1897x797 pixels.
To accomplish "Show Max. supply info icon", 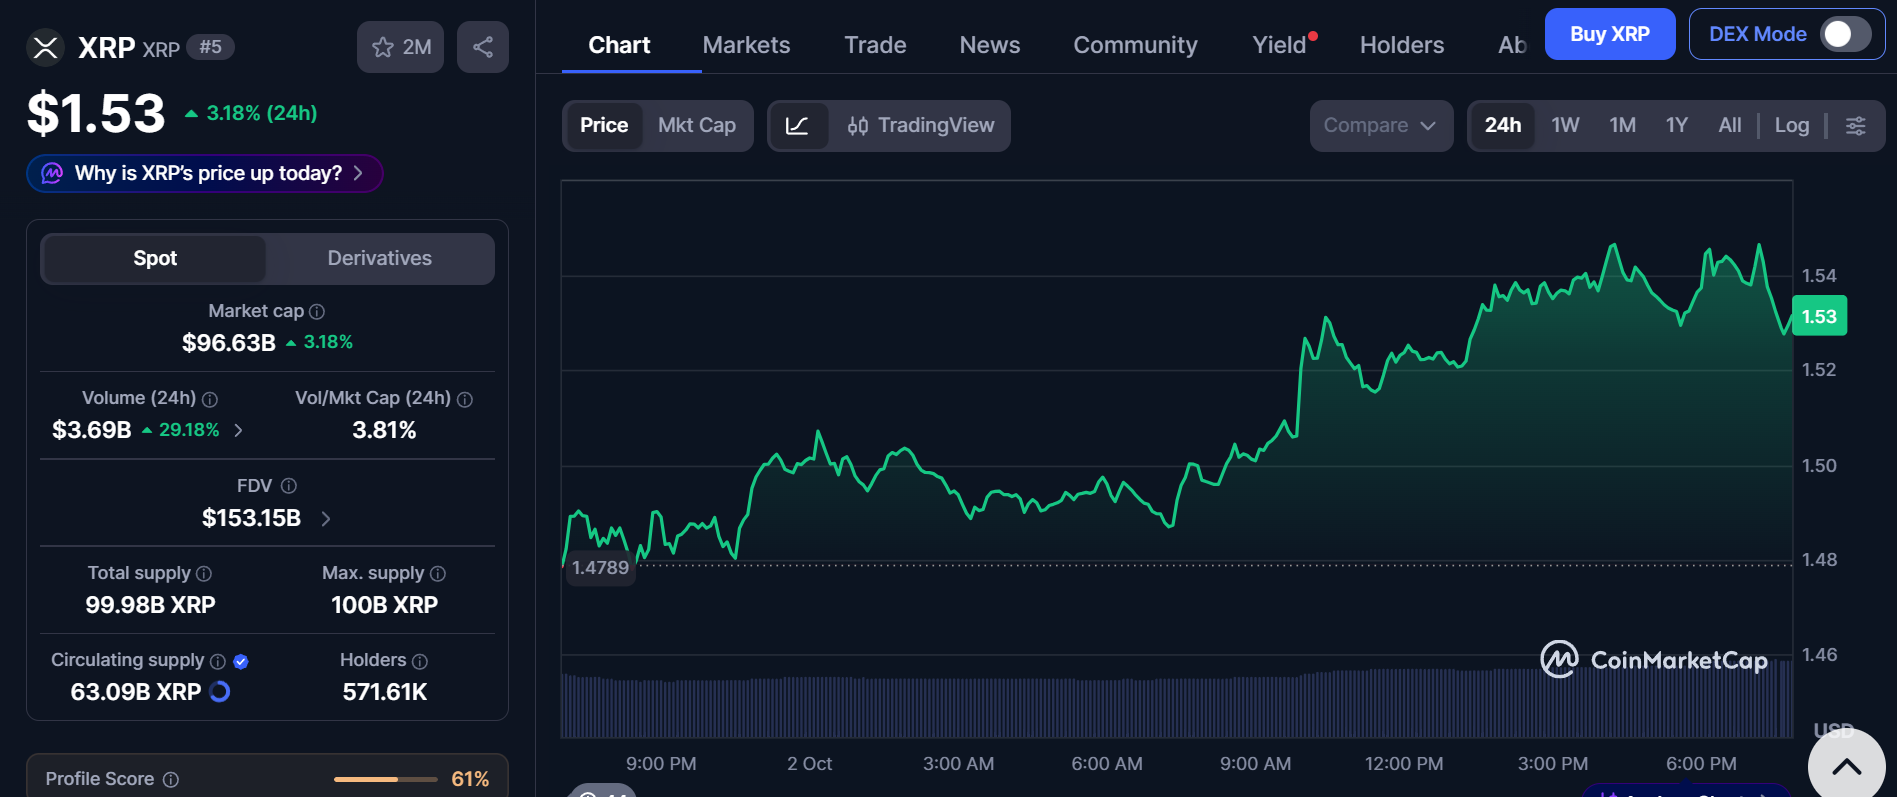I will pyautogui.click(x=438, y=574).
